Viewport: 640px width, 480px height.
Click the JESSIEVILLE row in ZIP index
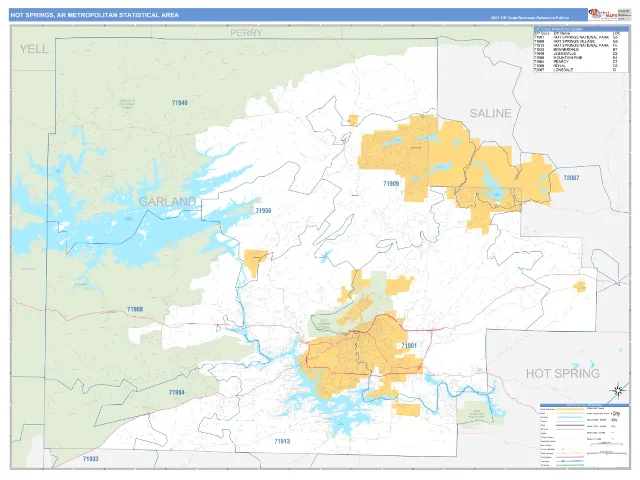pos(581,53)
